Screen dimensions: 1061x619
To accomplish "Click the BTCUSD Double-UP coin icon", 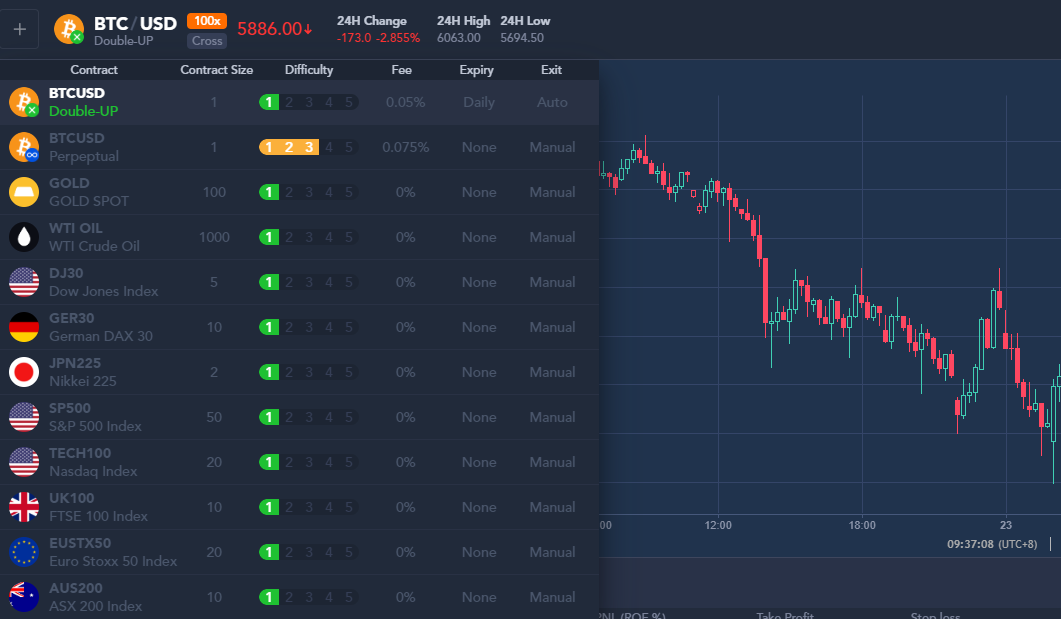I will point(24,102).
